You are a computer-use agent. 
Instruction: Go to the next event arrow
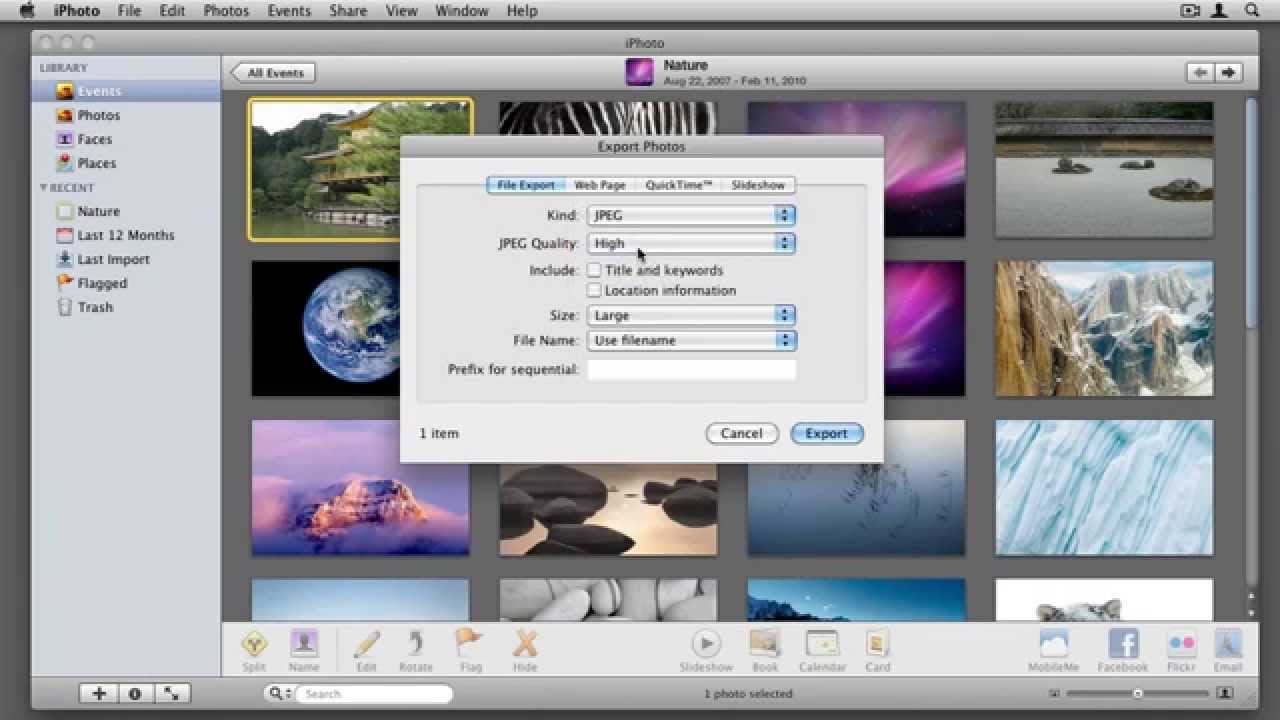click(x=1228, y=72)
